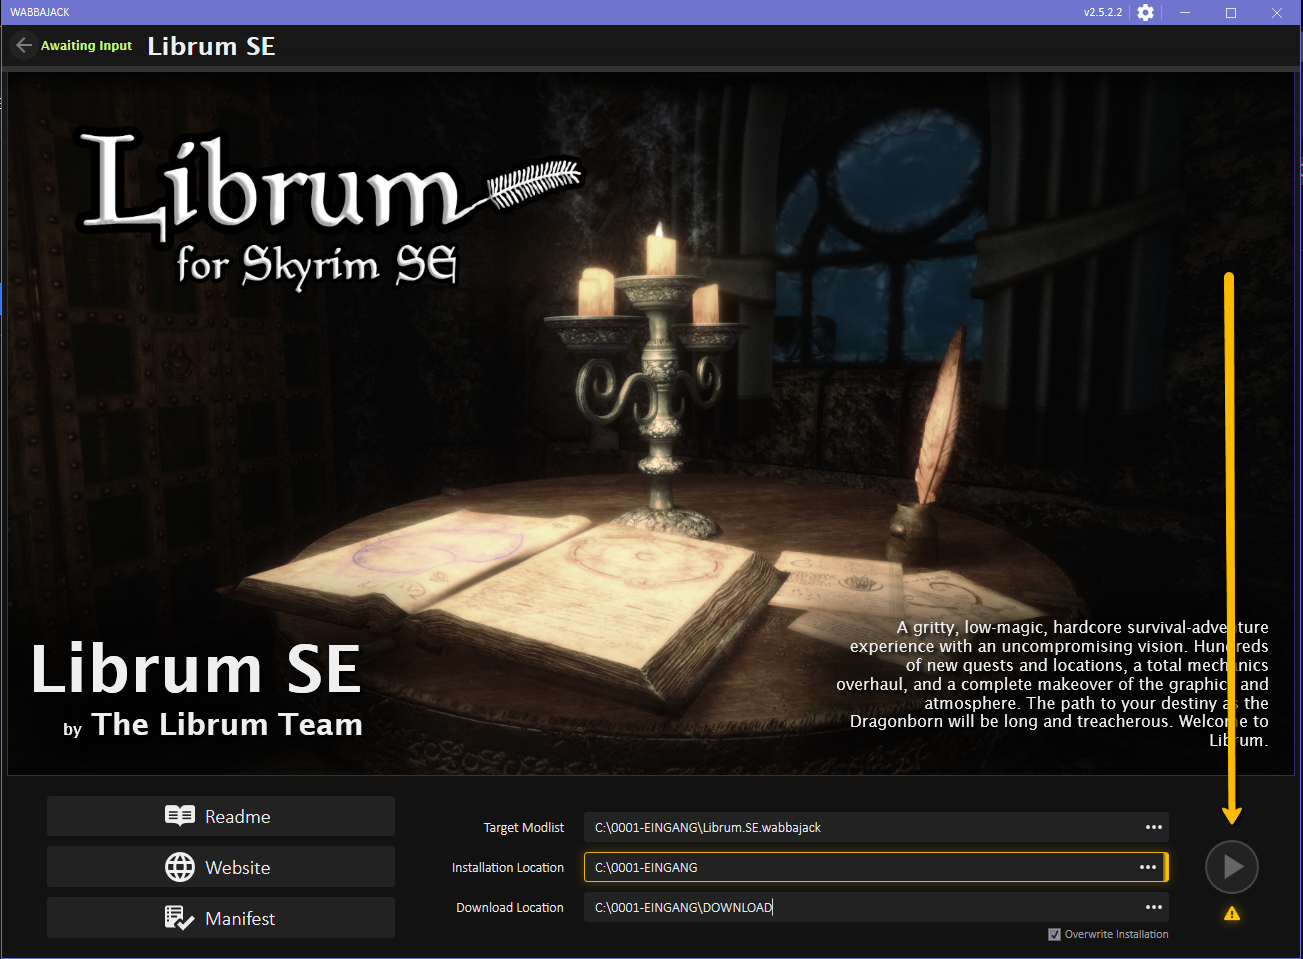Viewport: 1303px width, 959px height.
Task: Start installation with the play button
Action: pos(1231,867)
